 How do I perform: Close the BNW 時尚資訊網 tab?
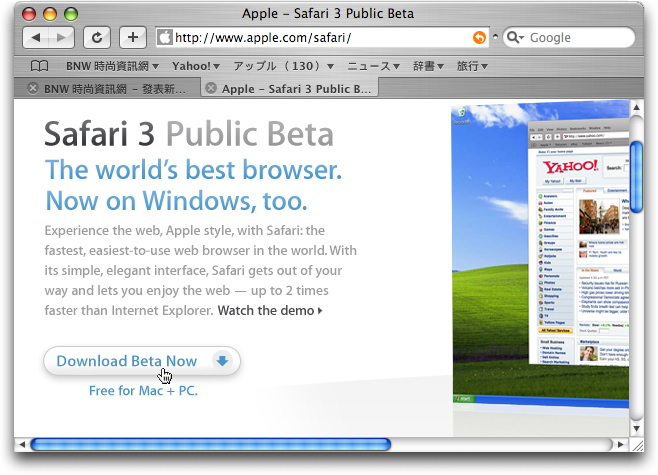pyautogui.click(x=33, y=88)
